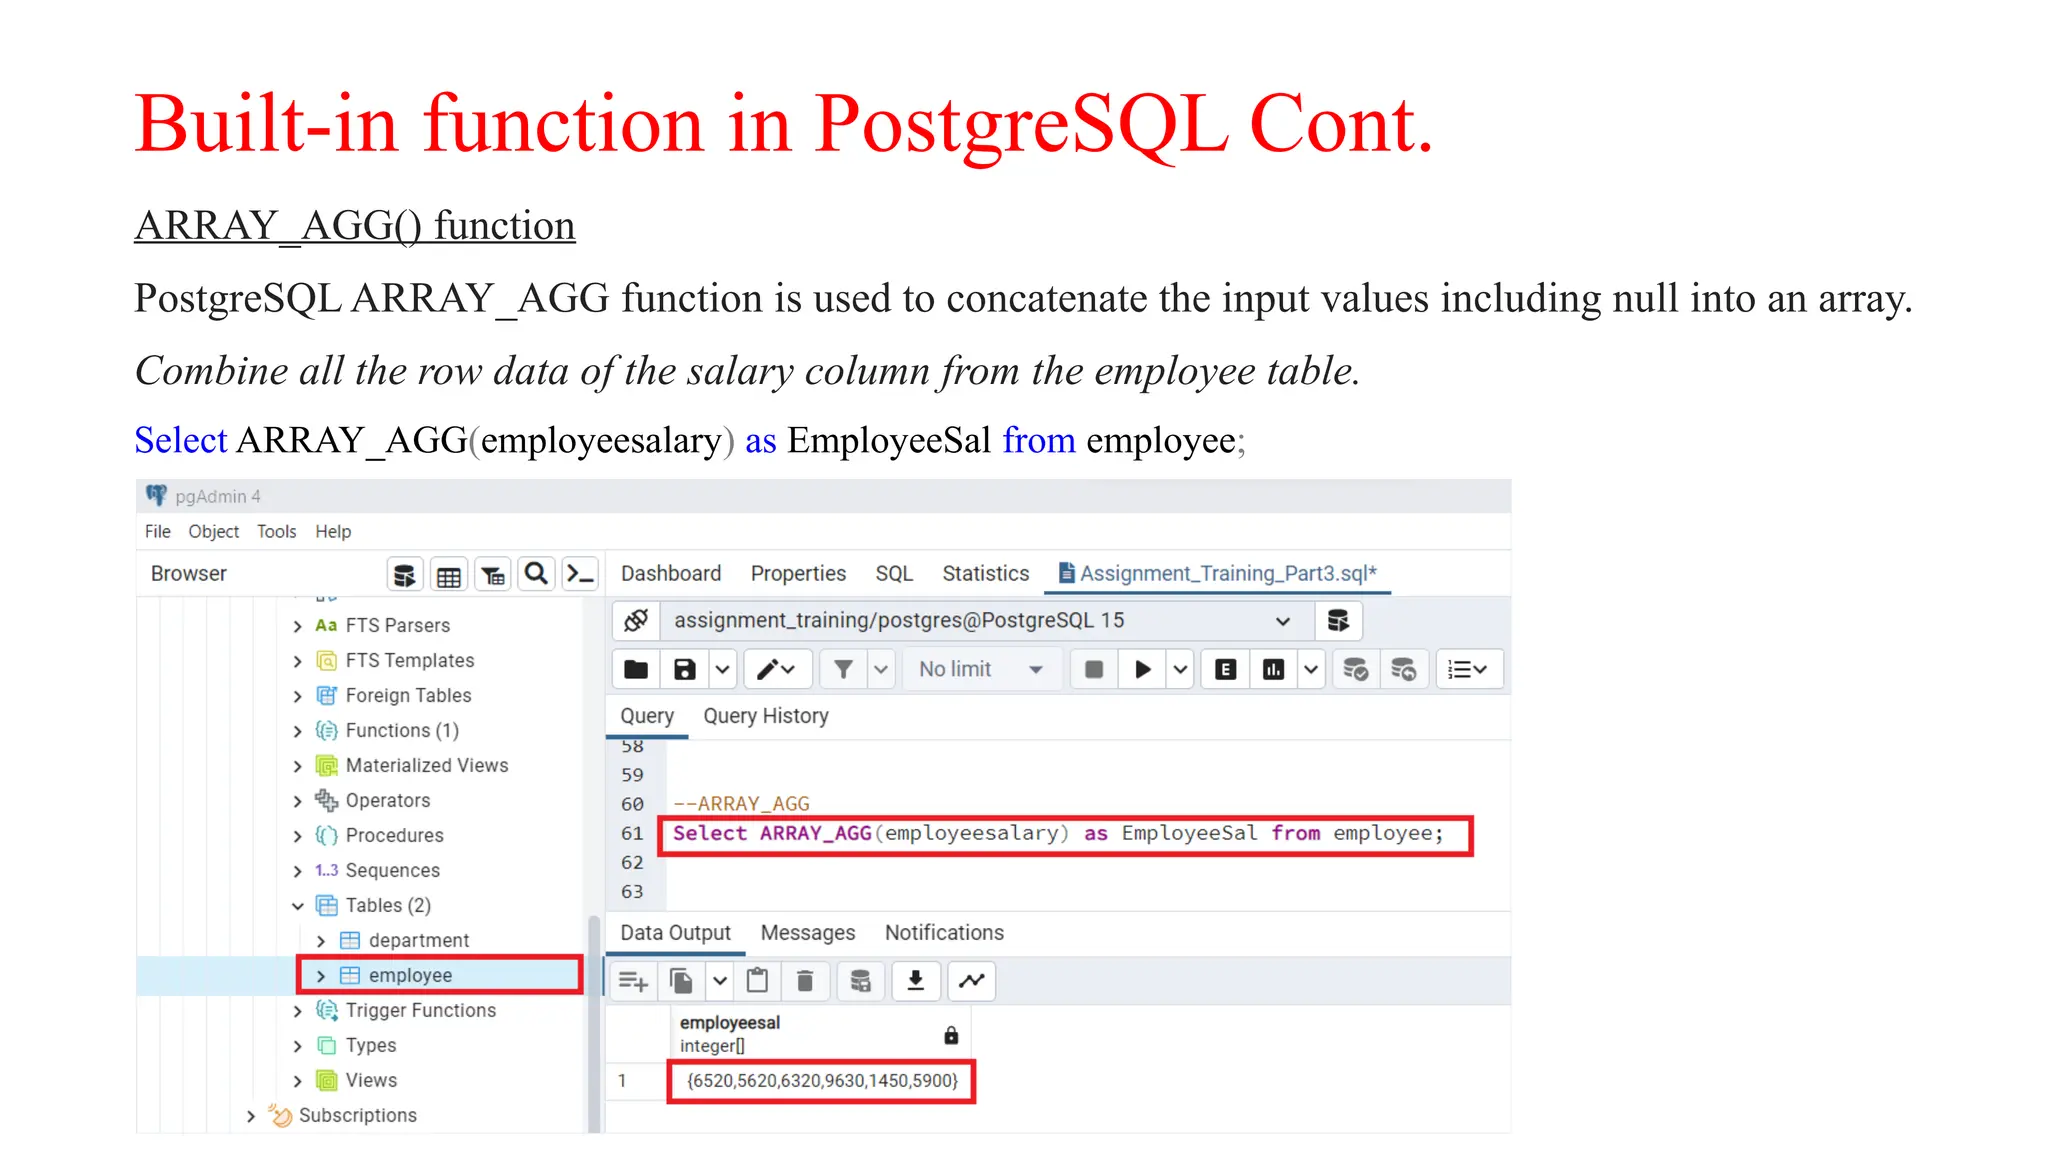Click the Commit database icon
2048x1152 pixels.
tap(1355, 670)
